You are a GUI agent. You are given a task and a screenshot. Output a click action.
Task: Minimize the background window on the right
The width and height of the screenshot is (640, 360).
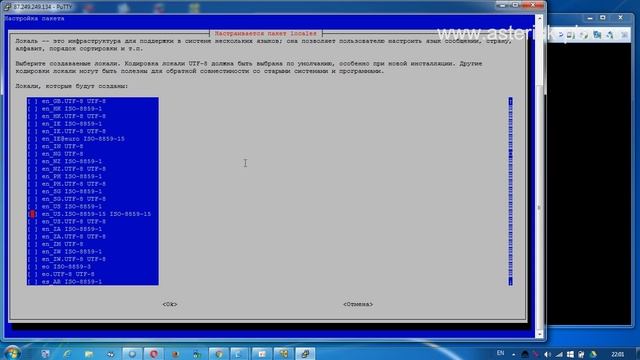[590, 18]
